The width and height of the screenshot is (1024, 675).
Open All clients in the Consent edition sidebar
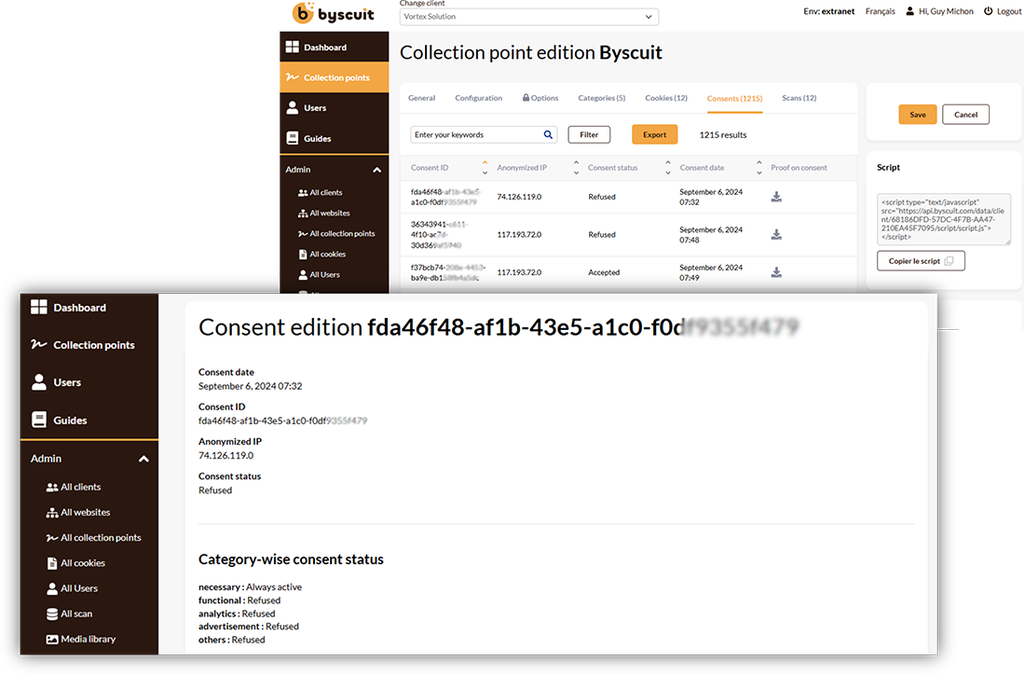pyautogui.click(x=73, y=487)
